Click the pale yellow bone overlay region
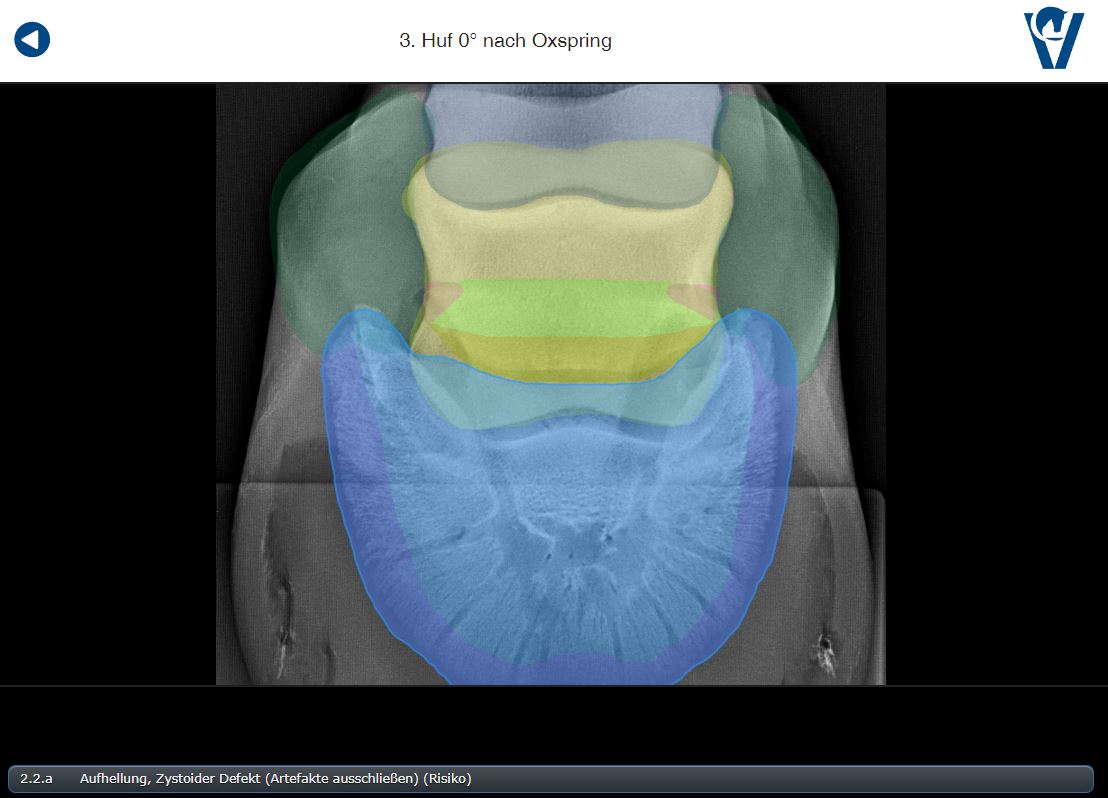Image resolution: width=1108 pixels, height=798 pixels. [570, 245]
